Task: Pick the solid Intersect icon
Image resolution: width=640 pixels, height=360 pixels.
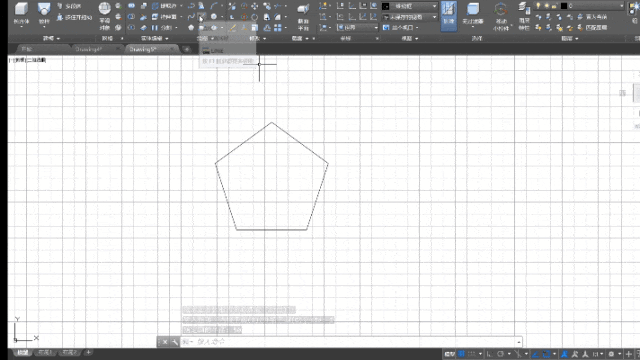Action: pos(131,27)
